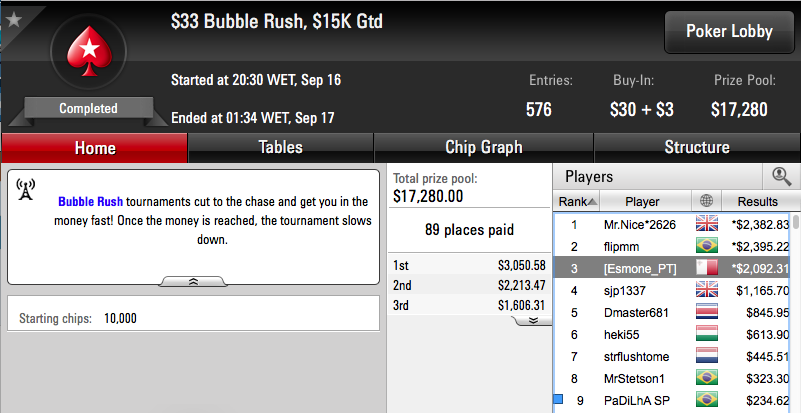Viewport: 801px width, 413px height.
Task: Open the player search magnifier icon
Action: pyautogui.click(x=781, y=177)
